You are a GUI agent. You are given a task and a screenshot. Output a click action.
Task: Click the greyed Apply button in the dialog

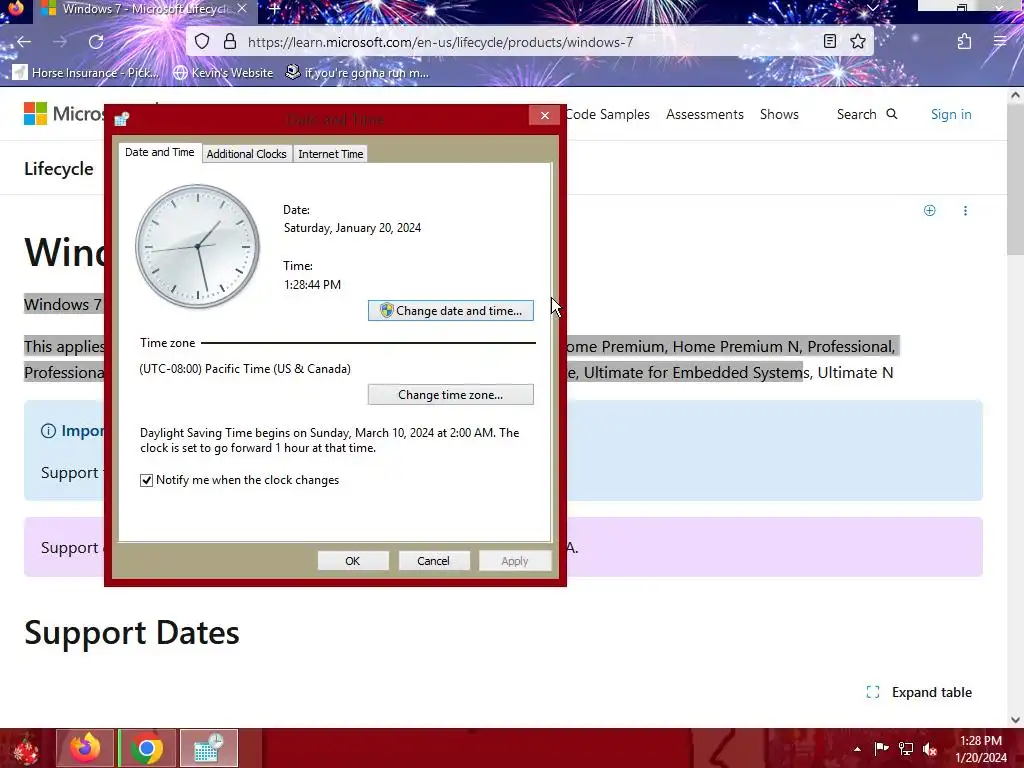click(x=515, y=561)
